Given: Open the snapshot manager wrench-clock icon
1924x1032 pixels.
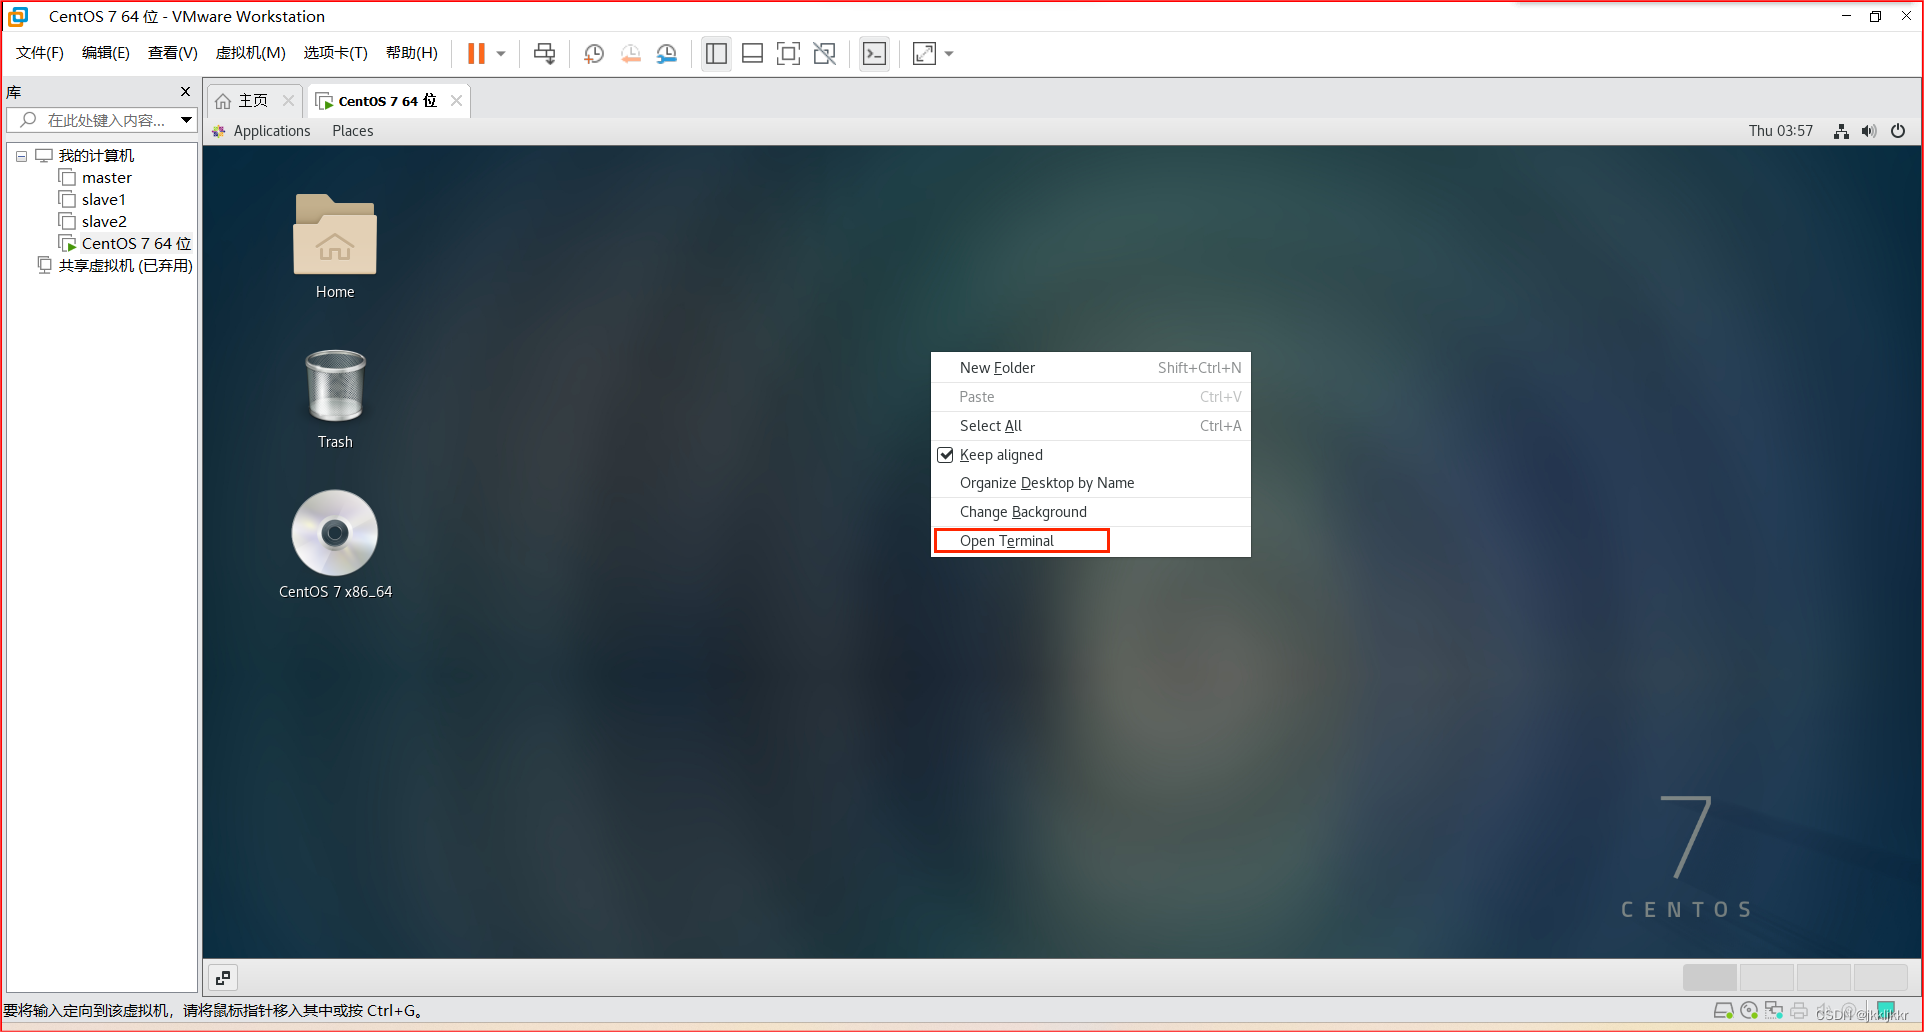Looking at the screenshot, I should 667,54.
